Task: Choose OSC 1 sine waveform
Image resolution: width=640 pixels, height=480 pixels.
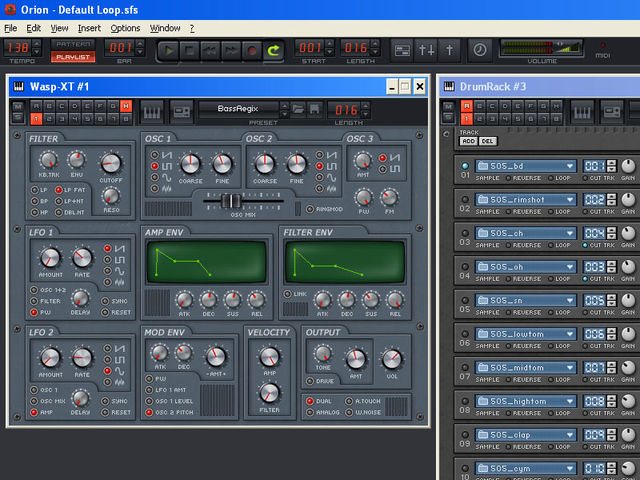Action: coord(155,177)
